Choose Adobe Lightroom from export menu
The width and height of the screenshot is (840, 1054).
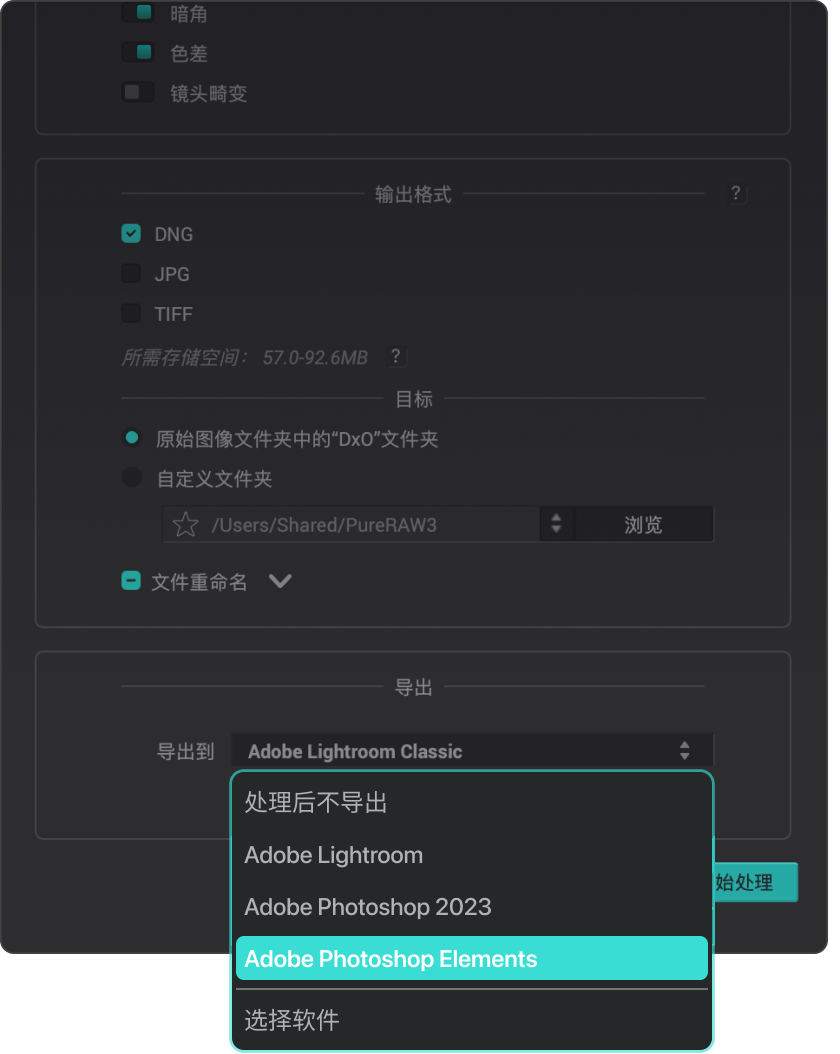pos(472,855)
